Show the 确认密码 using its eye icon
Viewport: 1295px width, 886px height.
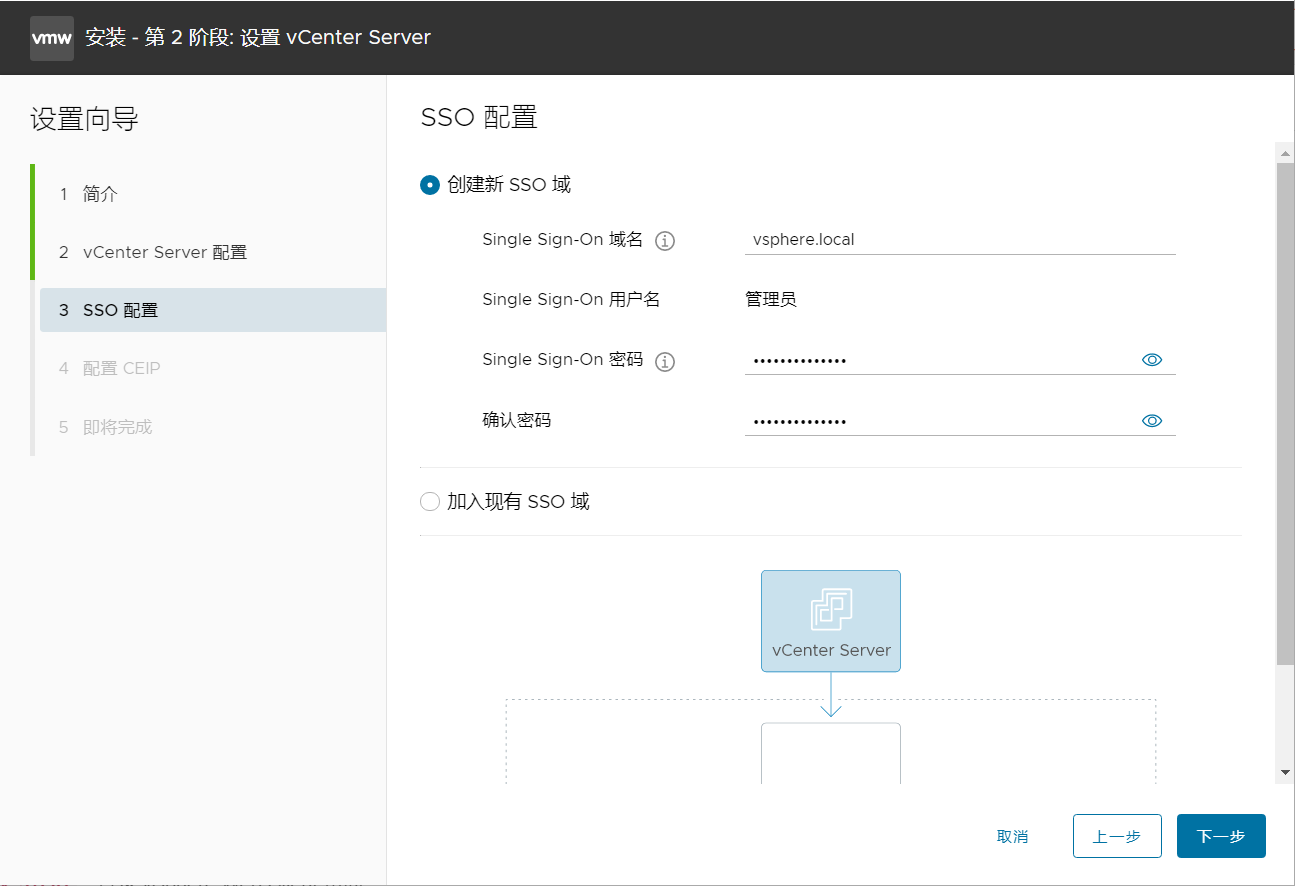click(1152, 420)
